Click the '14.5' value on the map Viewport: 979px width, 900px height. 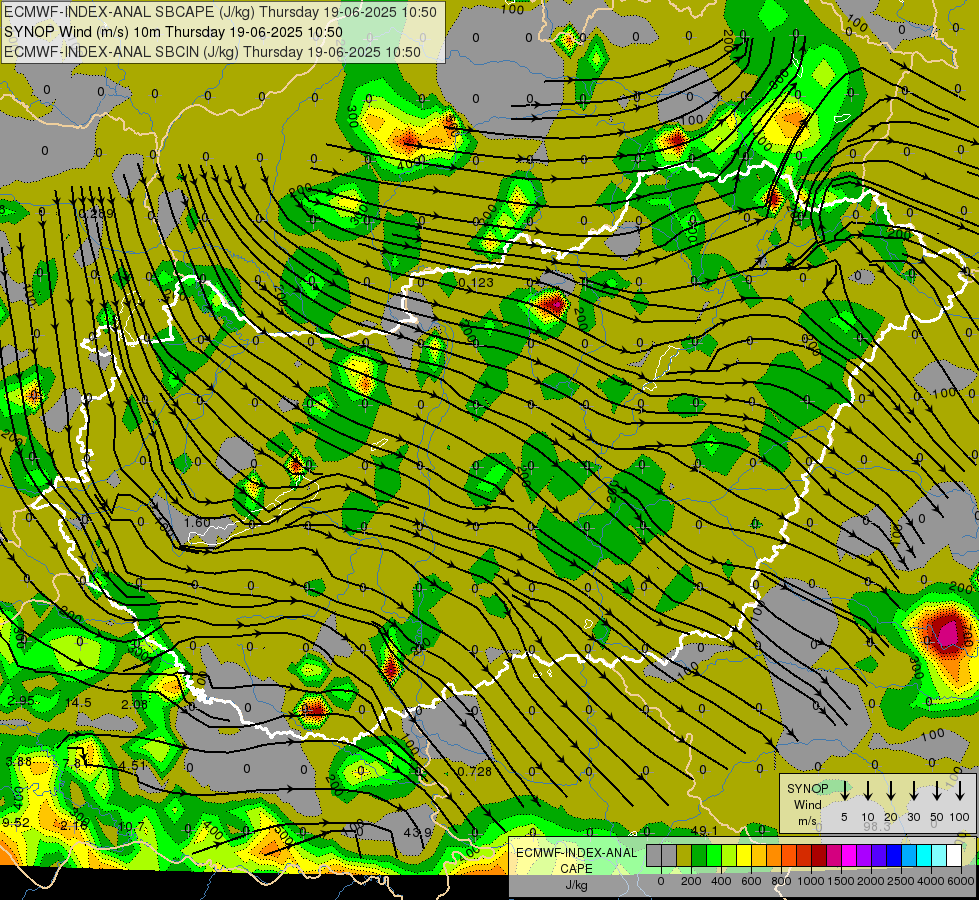coord(78,703)
